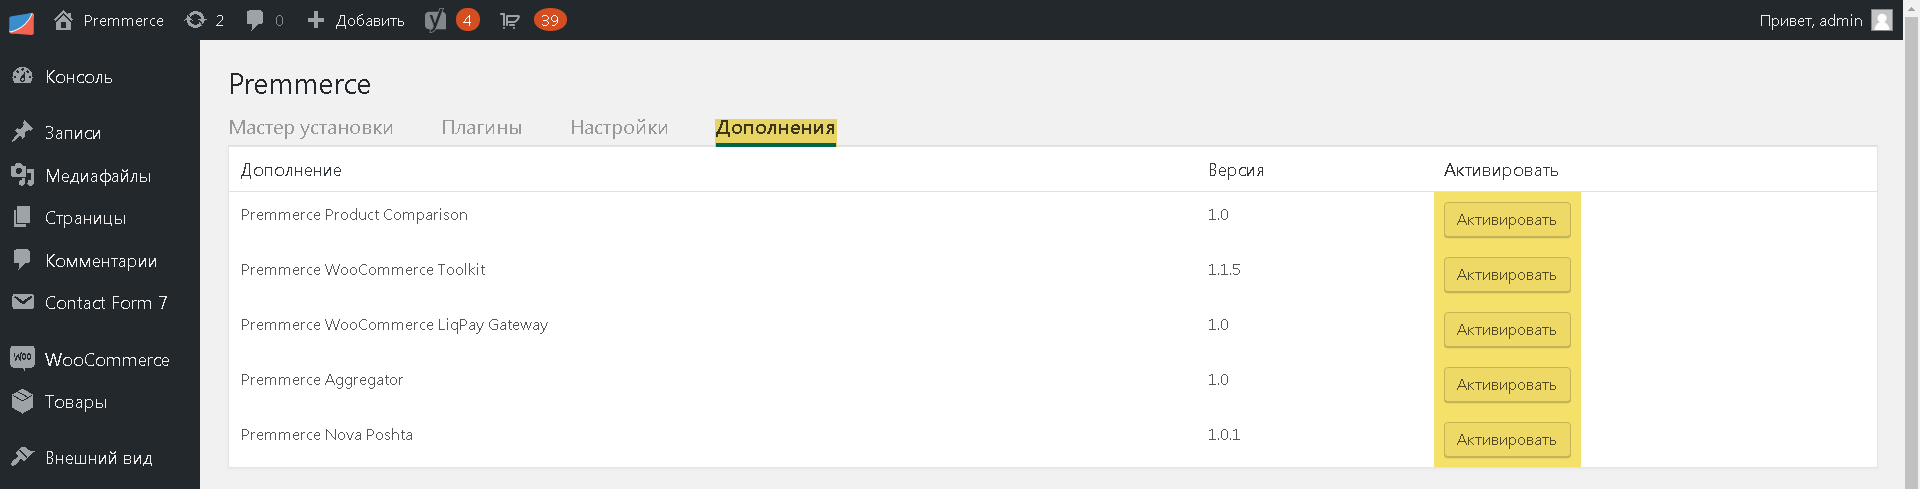Activate Premmerce WooCommerce Toolkit addon
Image resolution: width=1920 pixels, height=489 pixels.
click(1506, 275)
